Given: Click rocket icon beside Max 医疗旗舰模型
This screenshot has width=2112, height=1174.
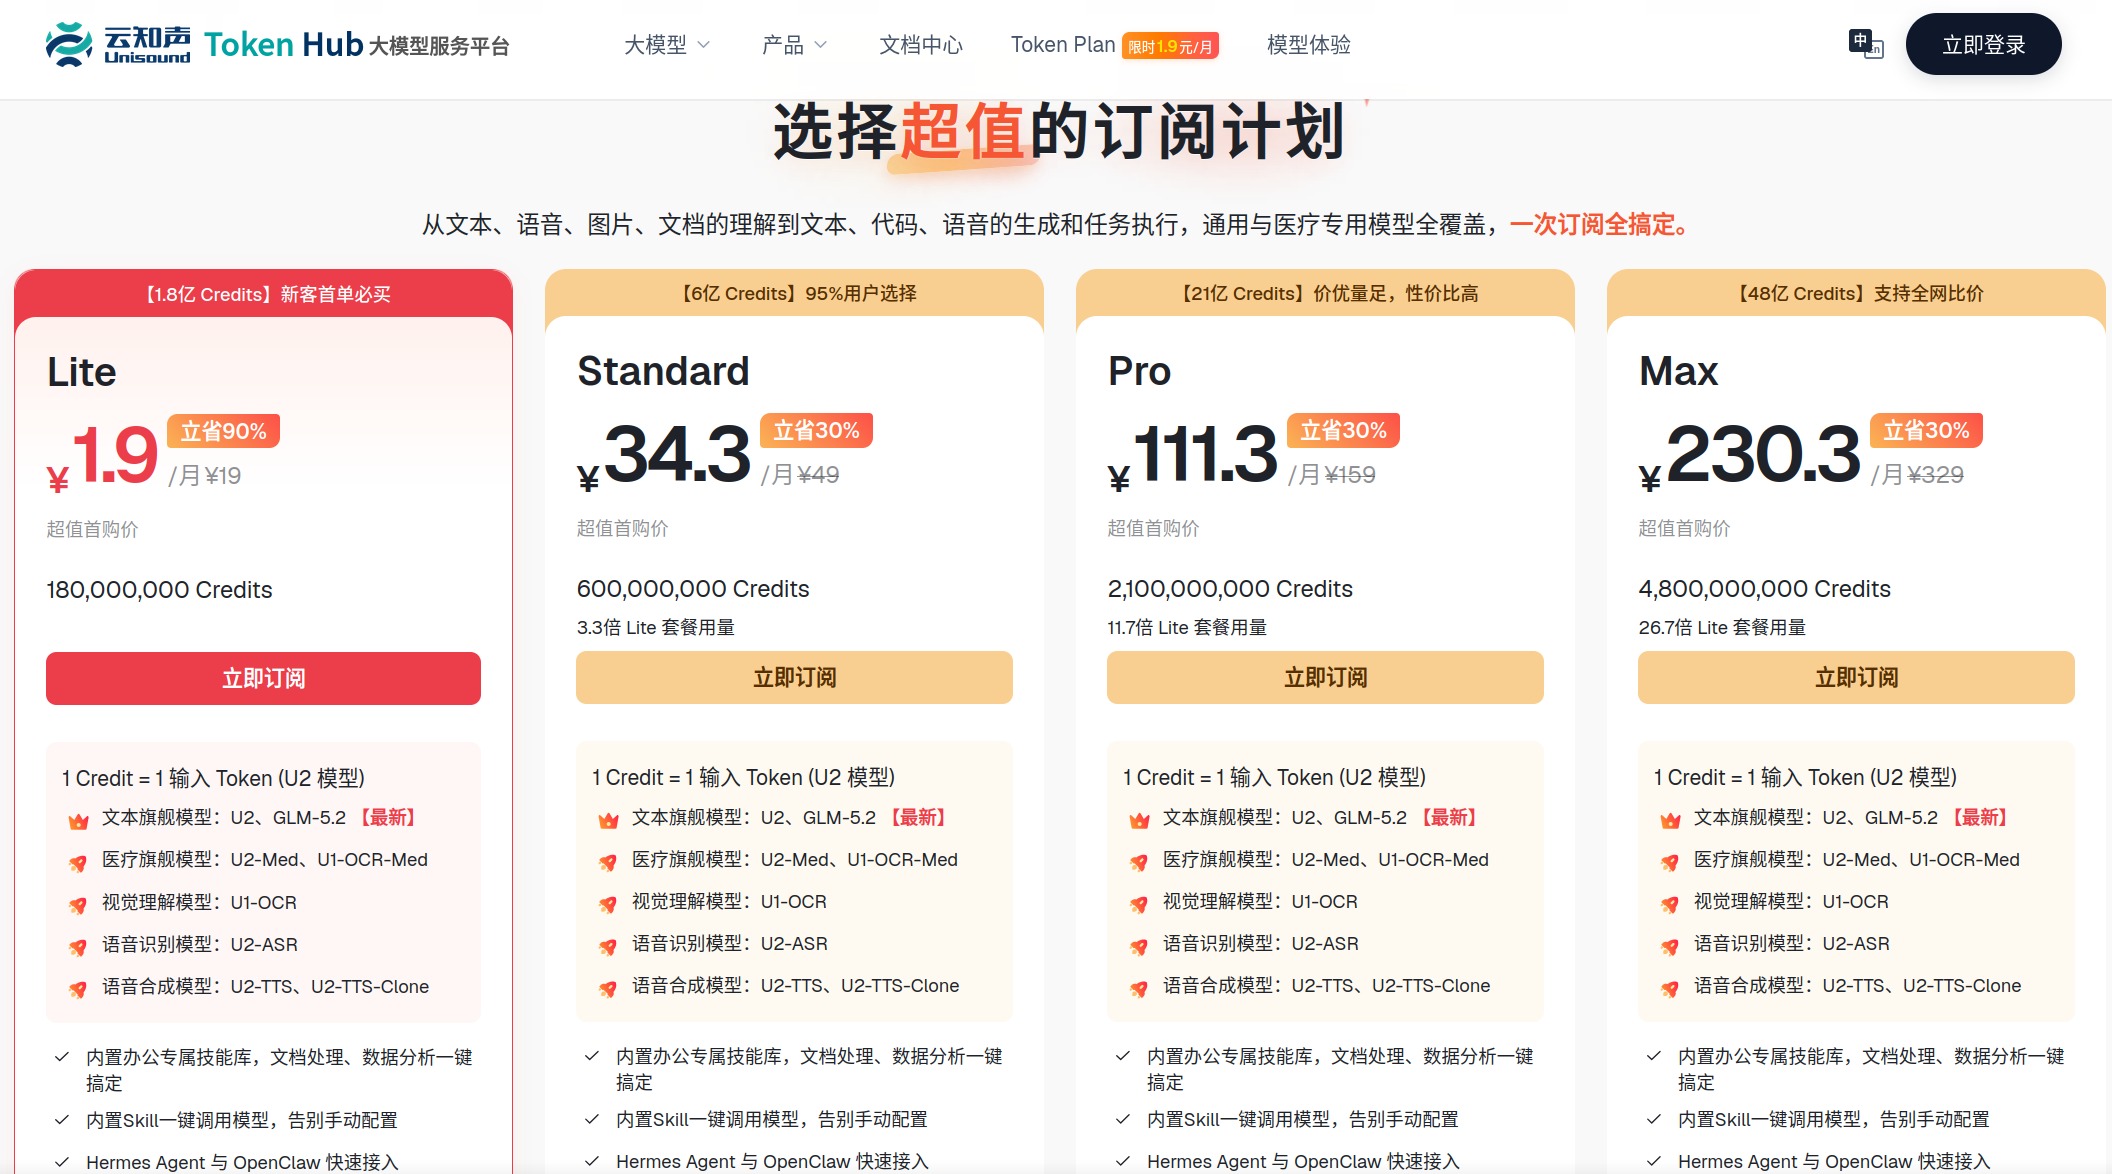Looking at the screenshot, I should pyautogui.click(x=1670, y=862).
